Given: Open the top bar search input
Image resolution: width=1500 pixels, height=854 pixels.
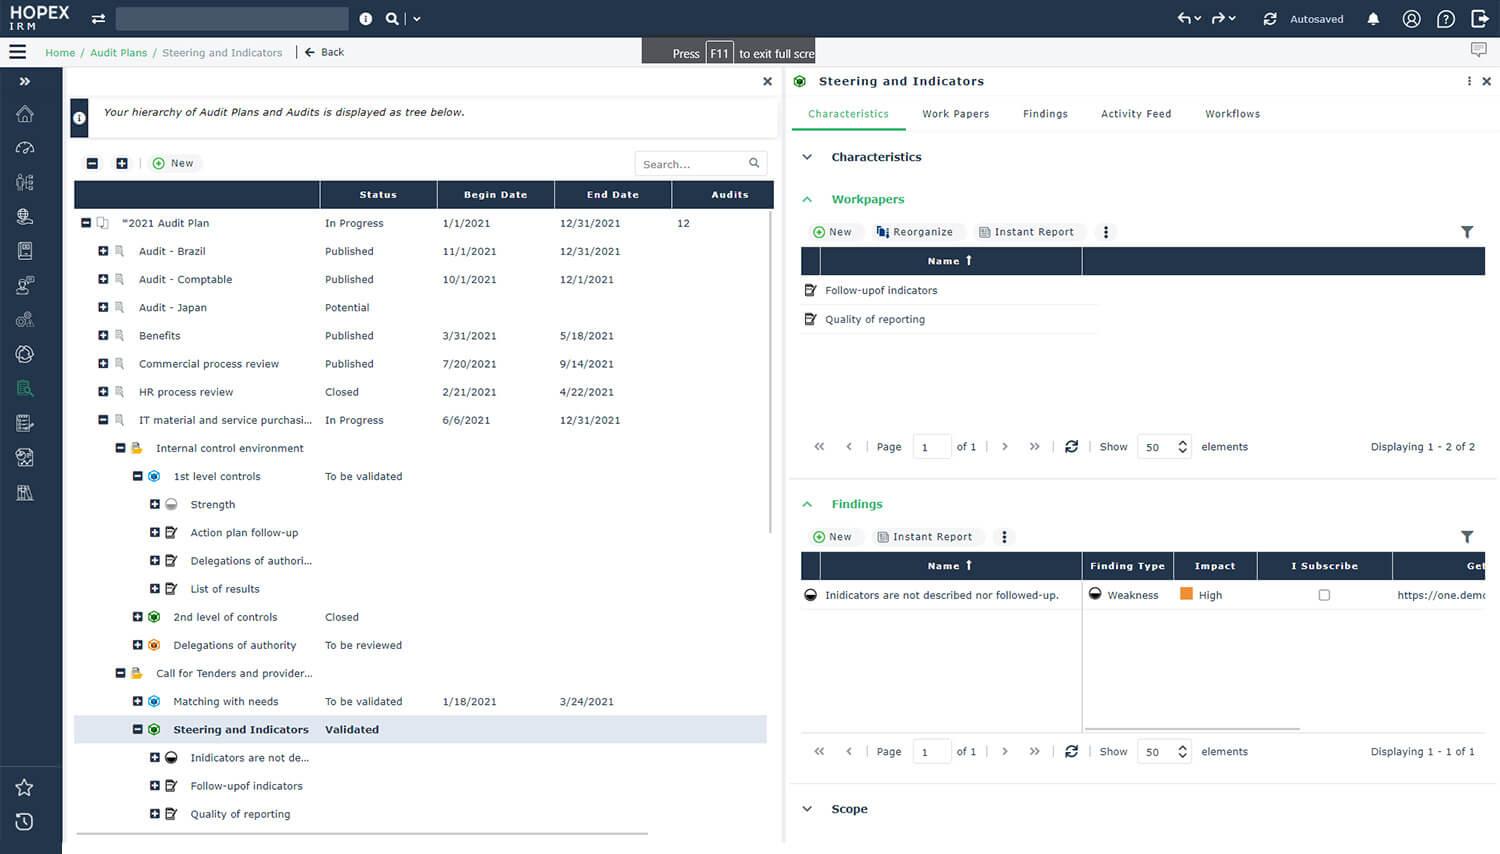Looking at the screenshot, I should pos(232,19).
